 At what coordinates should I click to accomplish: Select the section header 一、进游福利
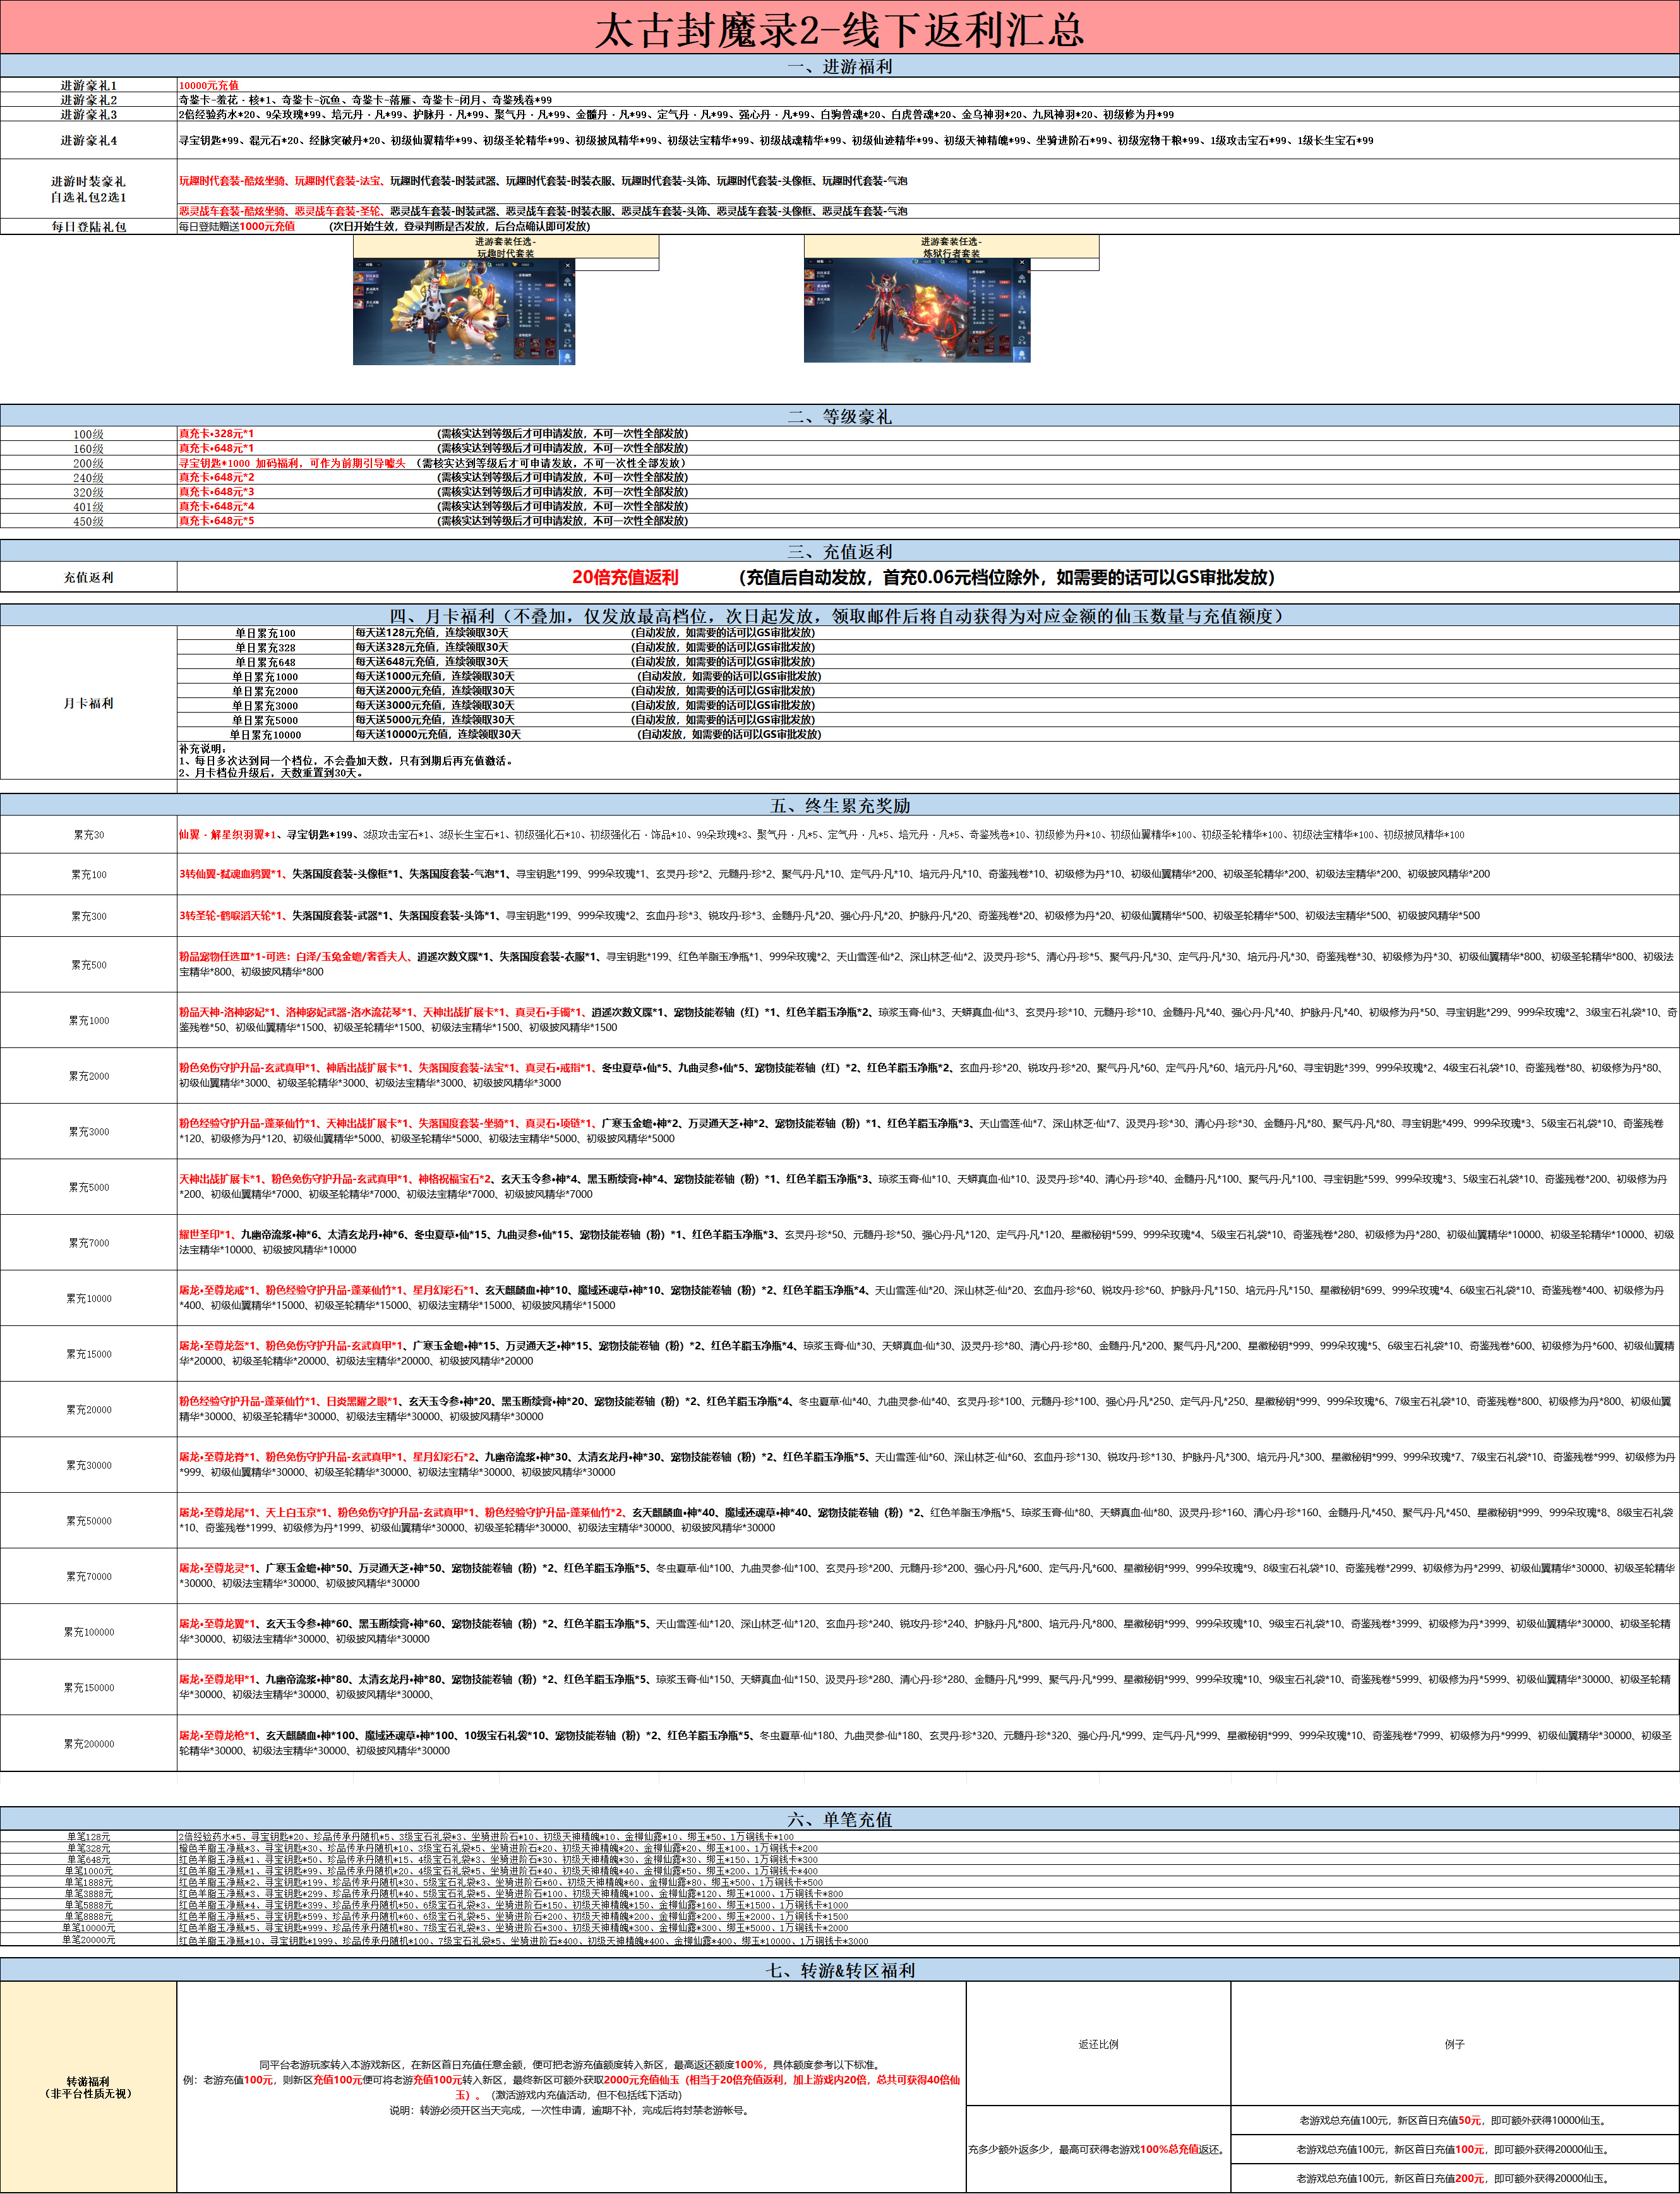coord(839,66)
